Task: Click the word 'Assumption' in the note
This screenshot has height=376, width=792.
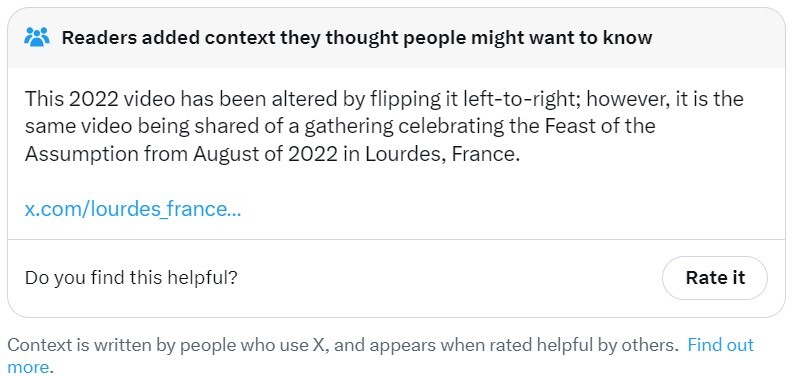Action: tap(81, 154)
